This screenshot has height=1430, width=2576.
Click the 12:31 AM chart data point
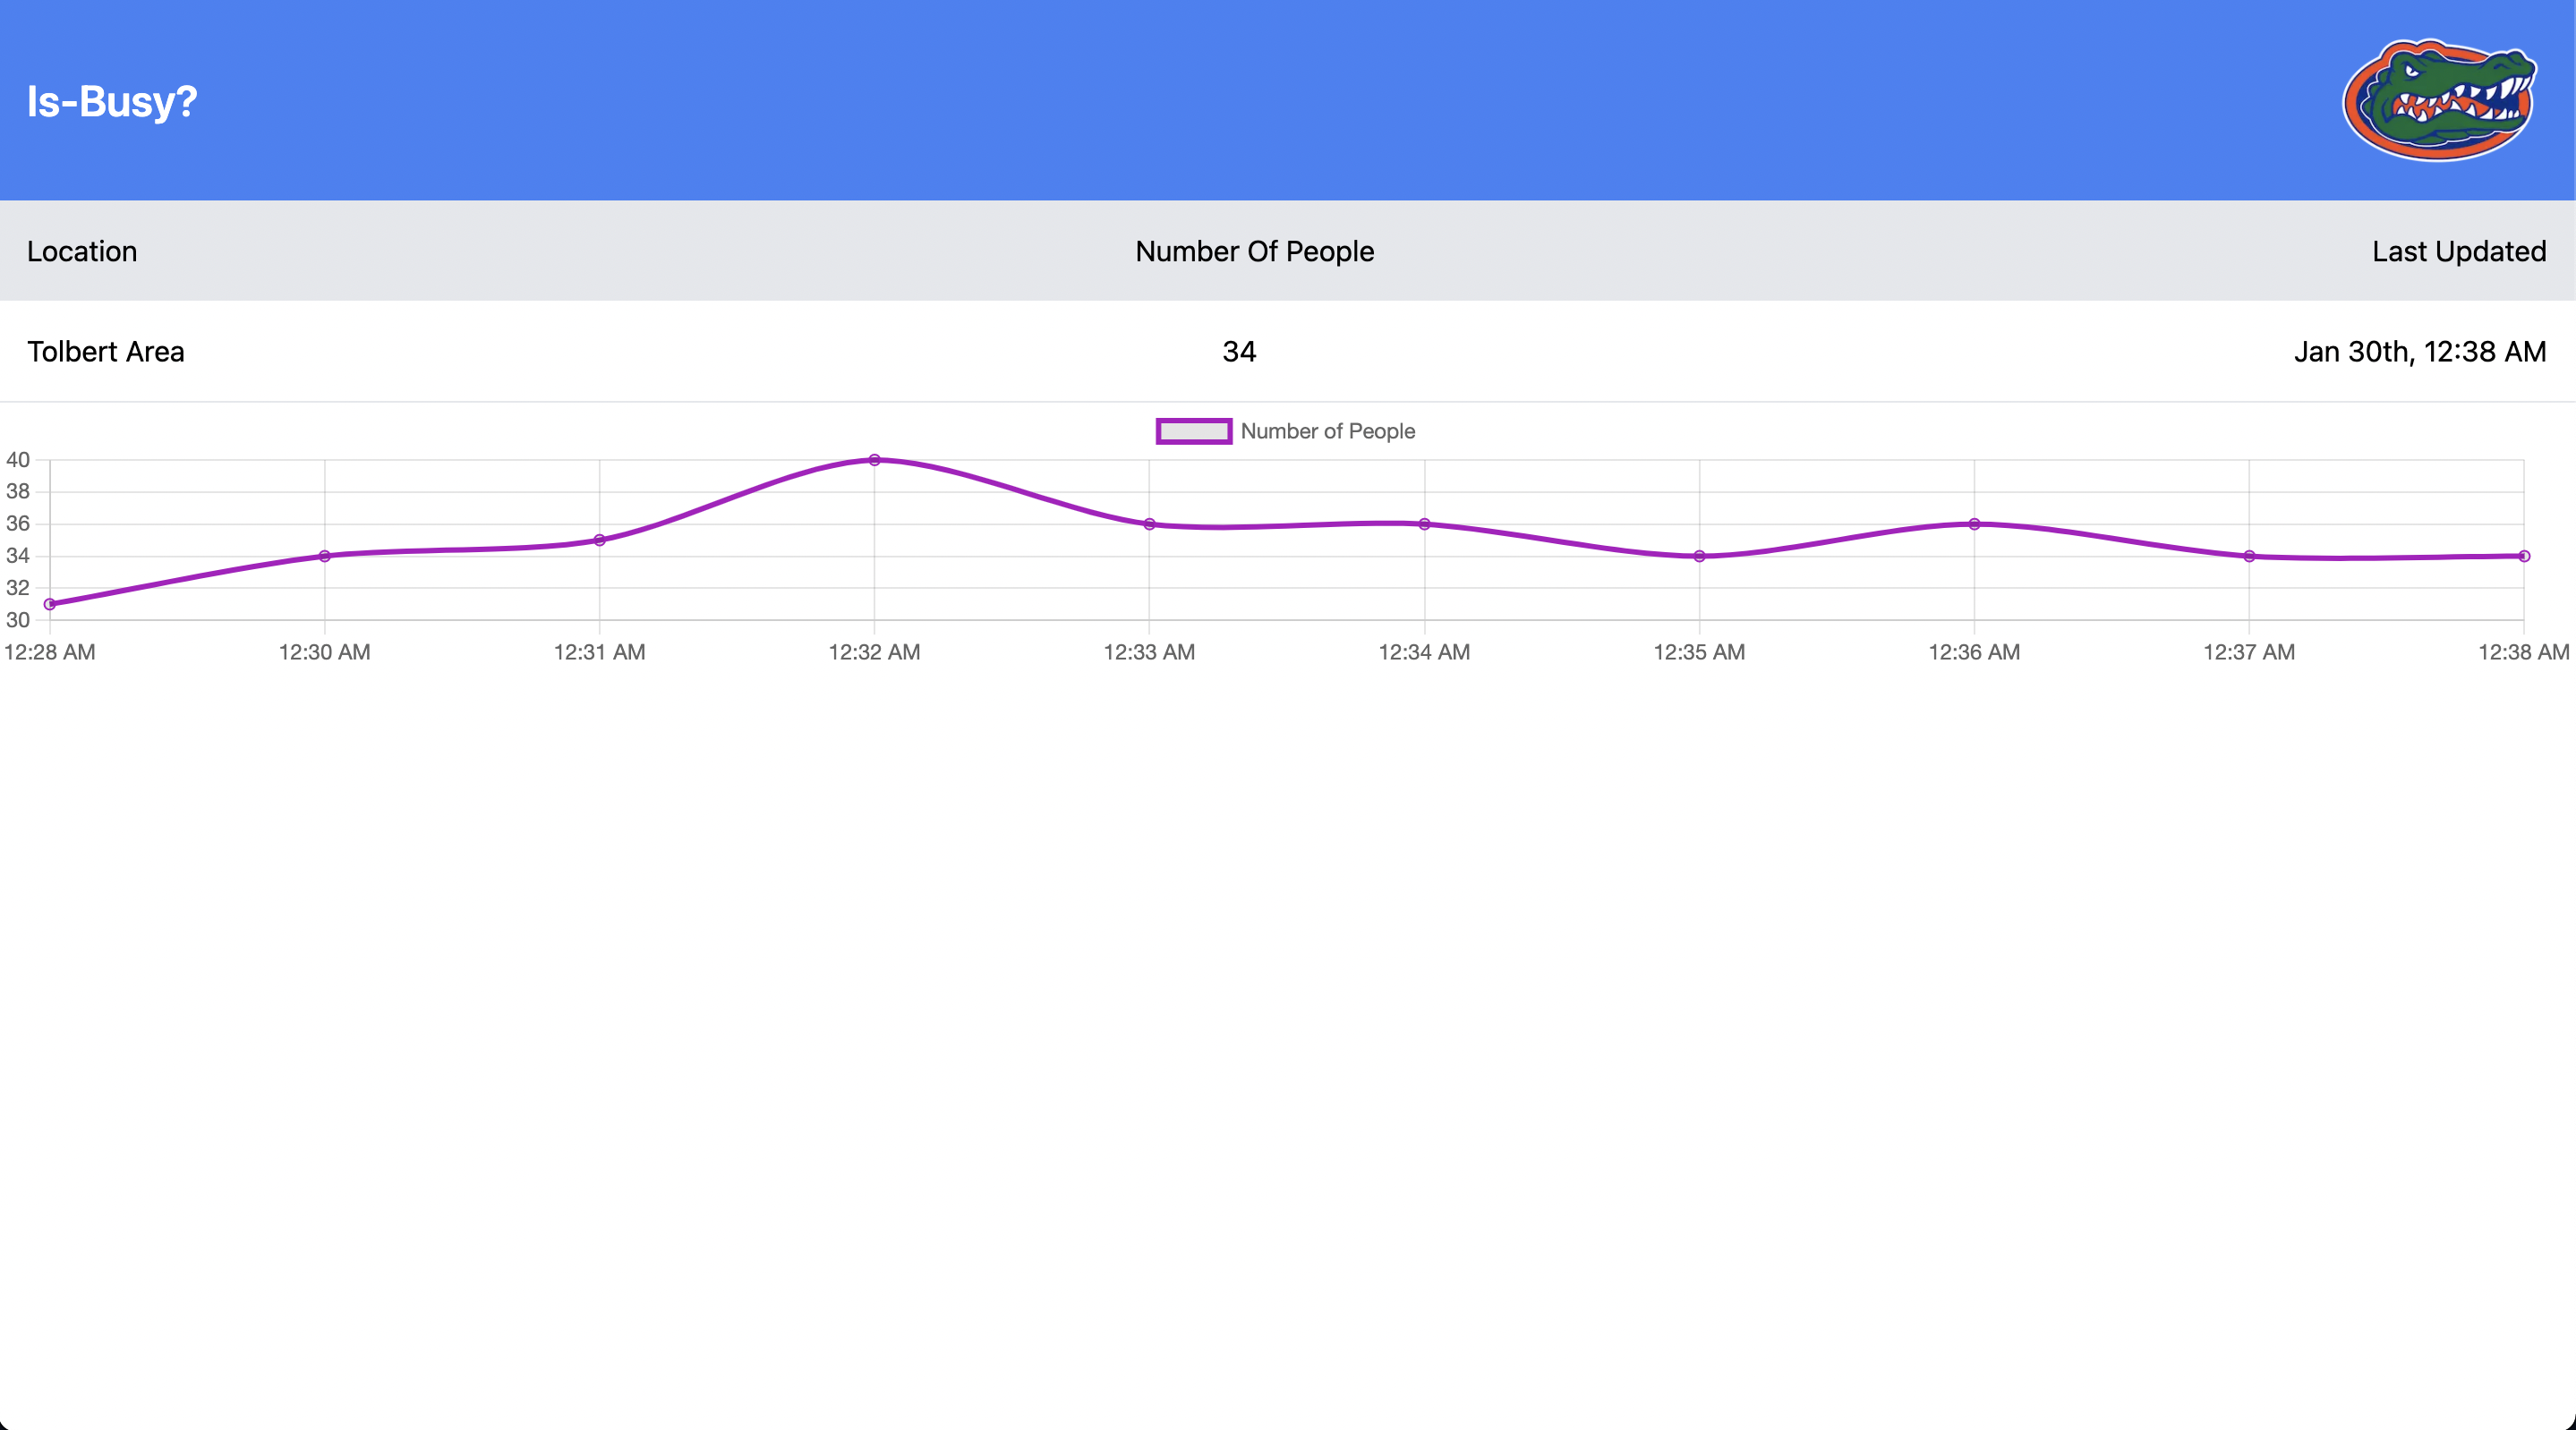pos(600,540)
